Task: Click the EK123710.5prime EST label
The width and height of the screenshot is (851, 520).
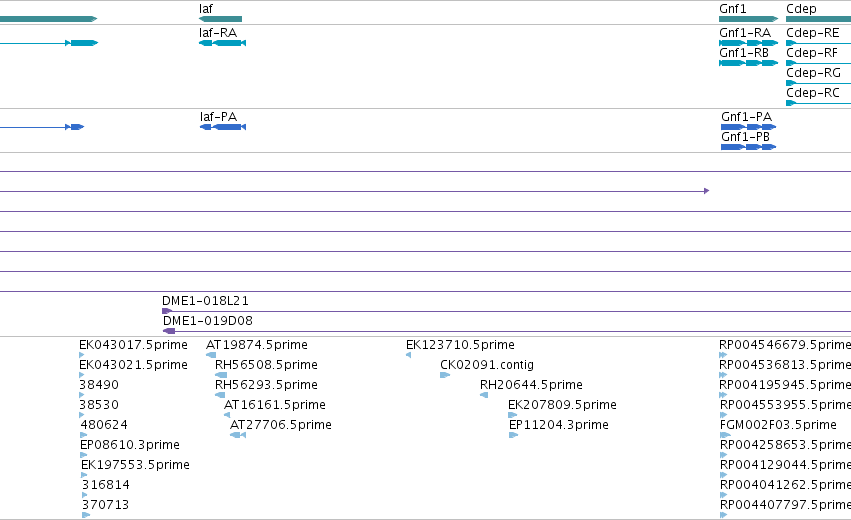Action: point(460,345)
